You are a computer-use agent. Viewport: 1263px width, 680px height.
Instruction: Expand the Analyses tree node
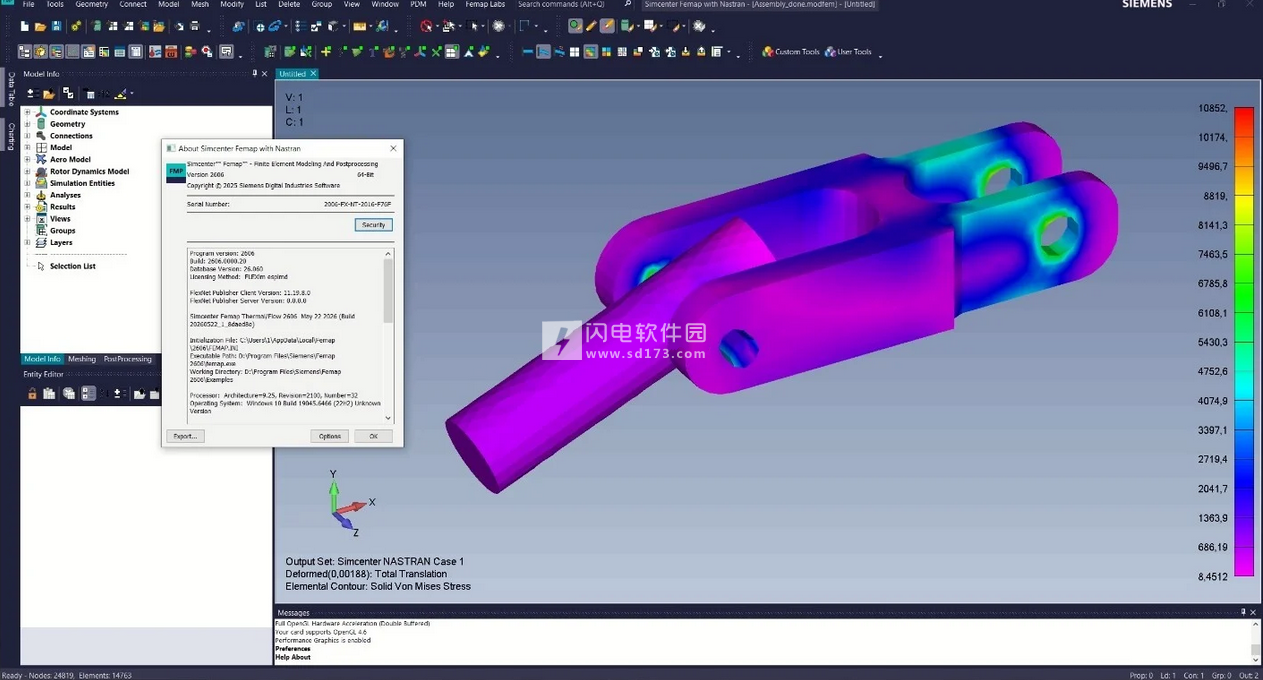pyautogui.click(x=27, y=195)
